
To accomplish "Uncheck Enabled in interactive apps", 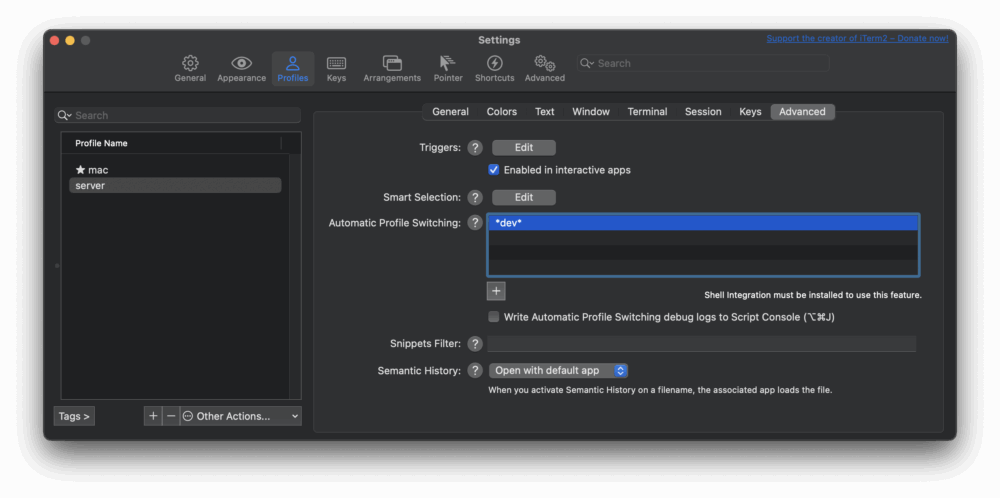I will point(494,170).
